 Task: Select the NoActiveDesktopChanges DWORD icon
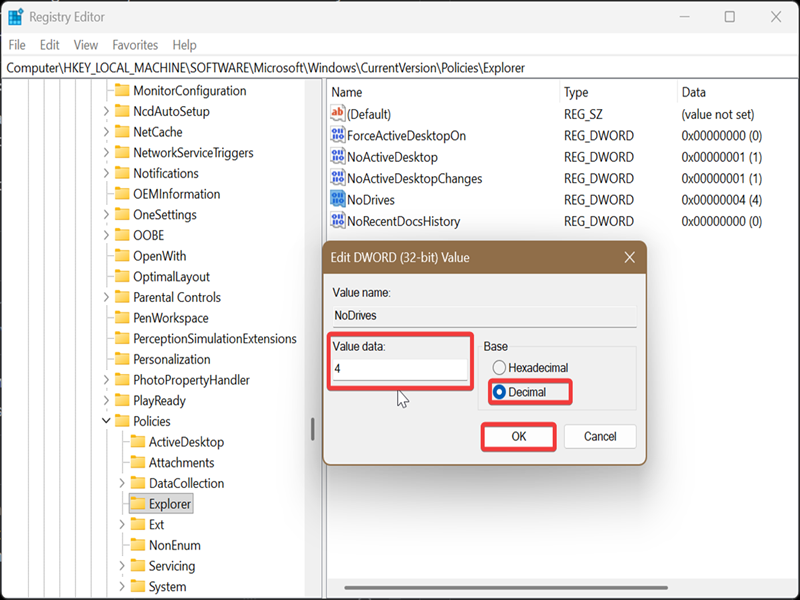[x=338, y=178]
